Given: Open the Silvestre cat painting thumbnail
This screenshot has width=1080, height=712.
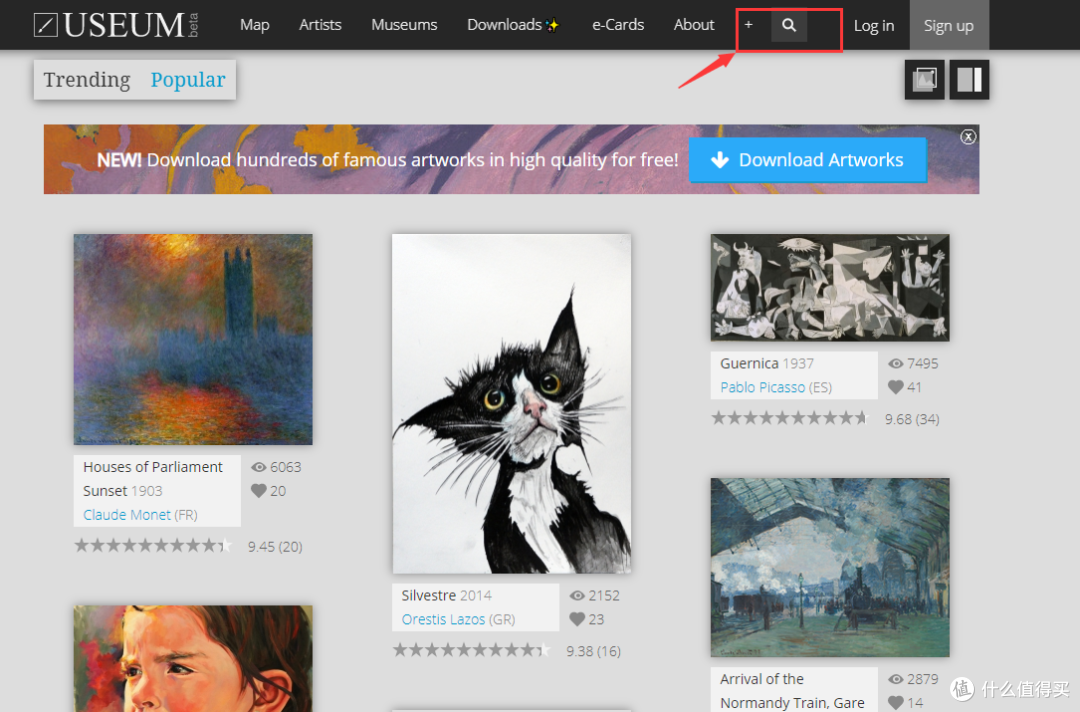Looking at the screenshot, I should 512,404.
